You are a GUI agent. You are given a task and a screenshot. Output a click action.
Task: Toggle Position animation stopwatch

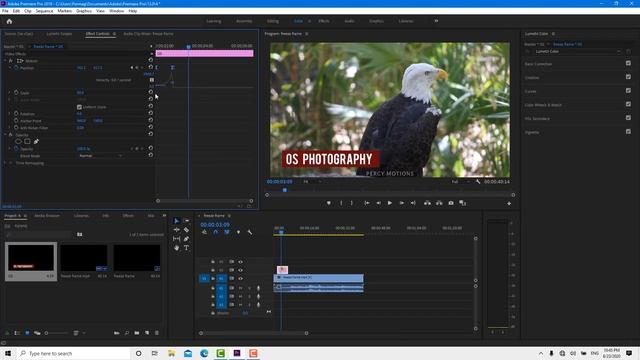pos(16,67)
